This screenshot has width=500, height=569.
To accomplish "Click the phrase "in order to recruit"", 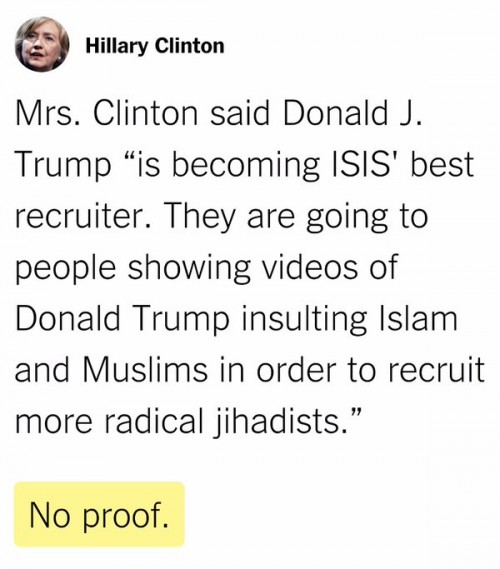I will coord(352,369).
